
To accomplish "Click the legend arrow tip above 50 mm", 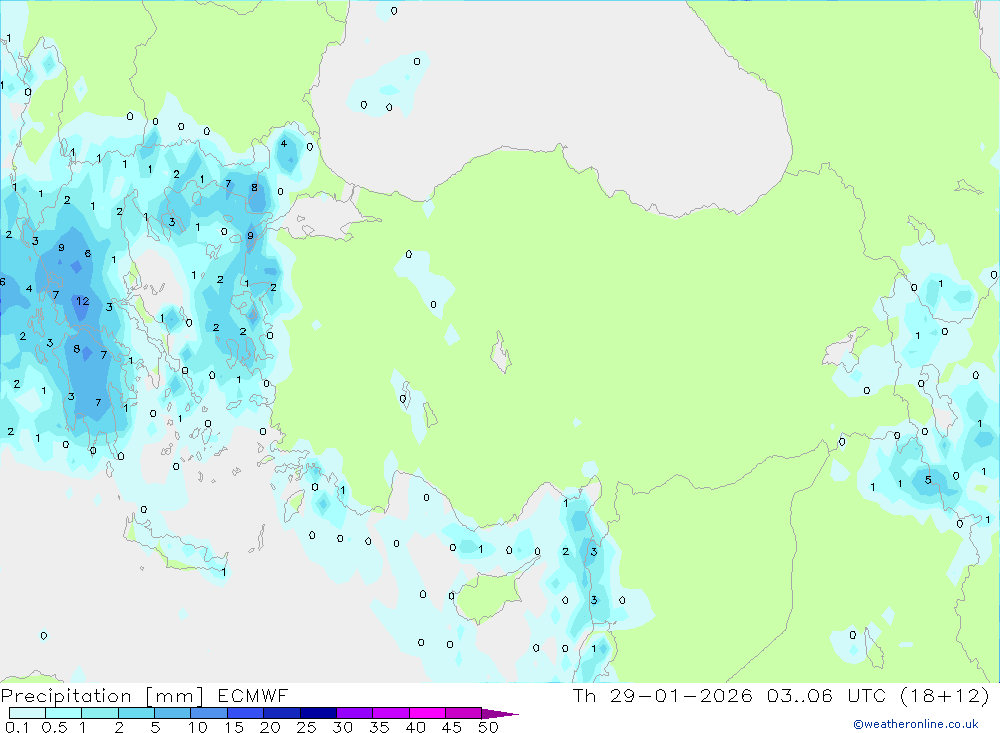I will click(499, 714).
